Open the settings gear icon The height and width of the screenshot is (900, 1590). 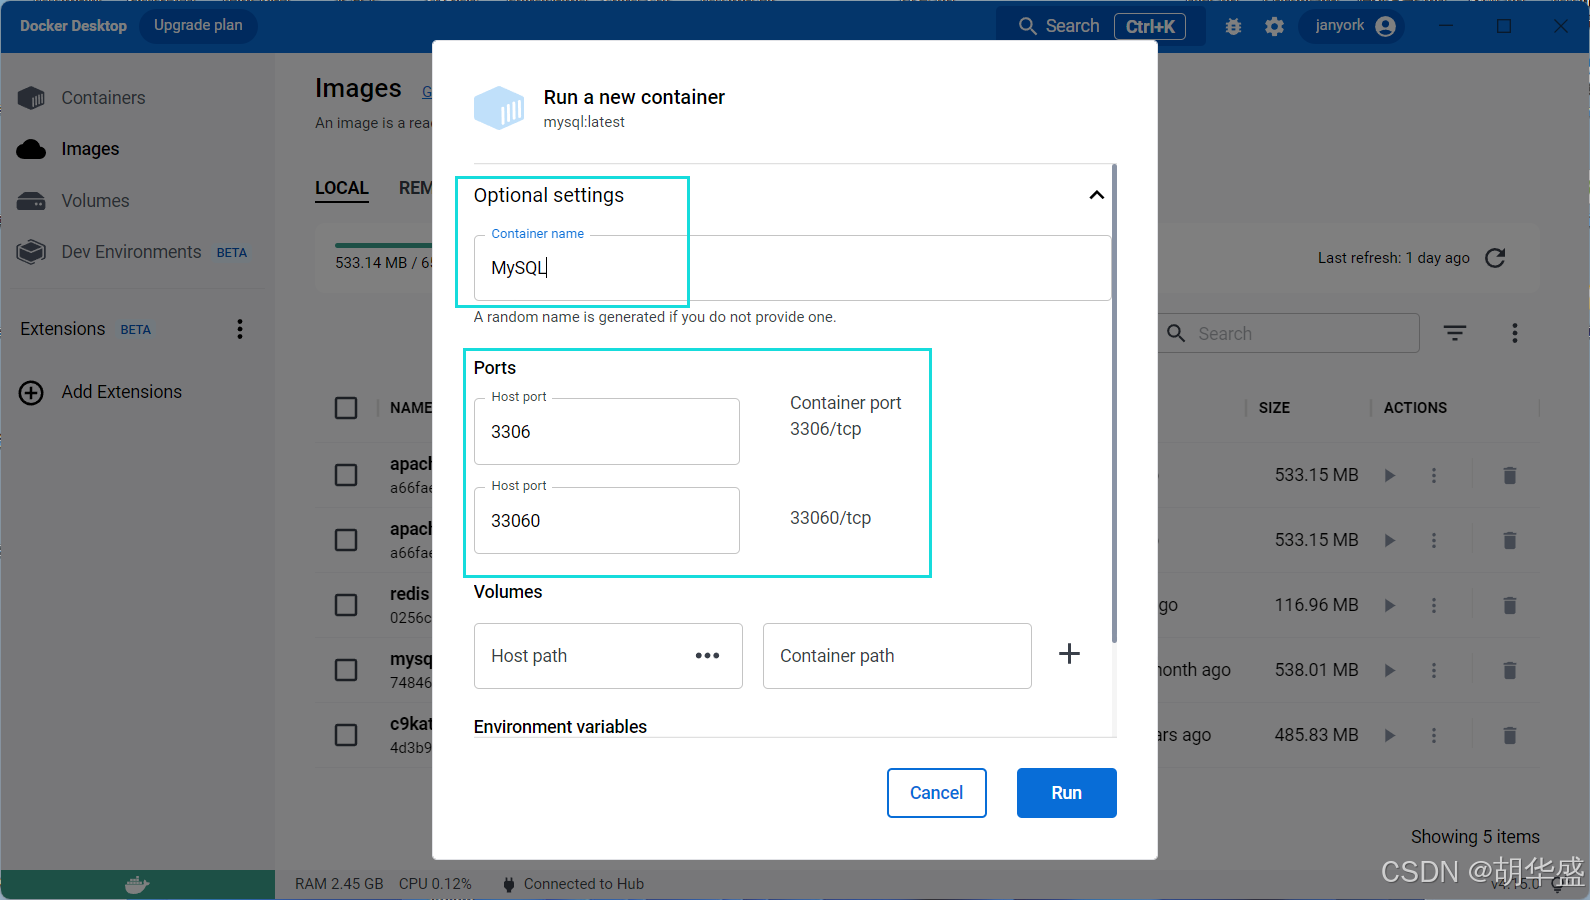click(x=1274, y=27)
